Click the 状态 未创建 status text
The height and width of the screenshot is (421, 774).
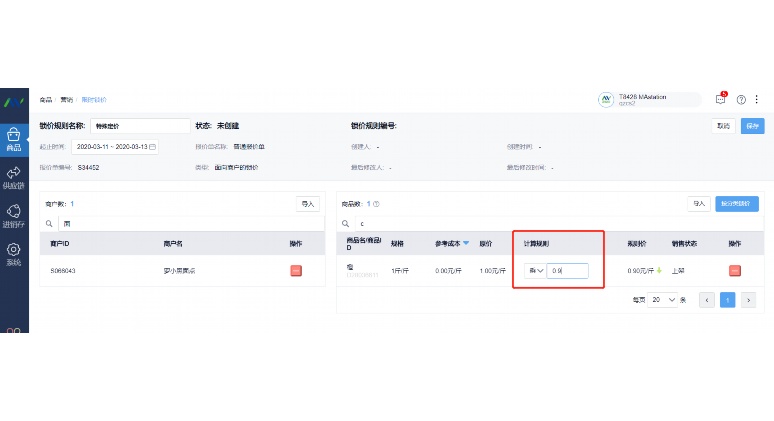tap(217, 126)
